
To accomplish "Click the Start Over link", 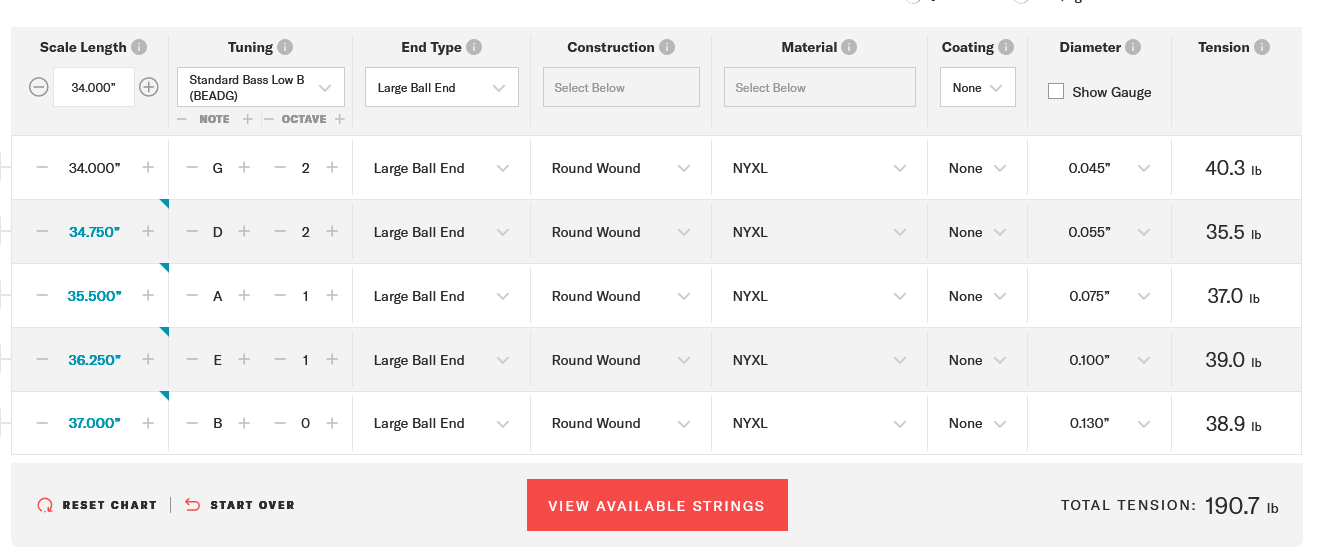I will [240, 505].
